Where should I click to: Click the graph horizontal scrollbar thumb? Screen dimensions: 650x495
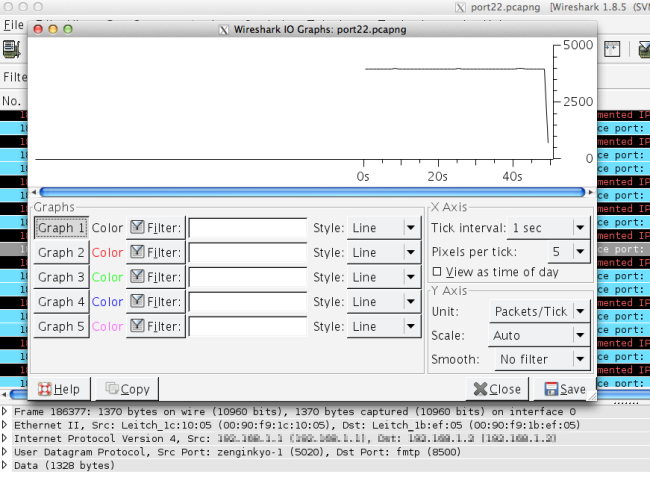click(312, 192)
